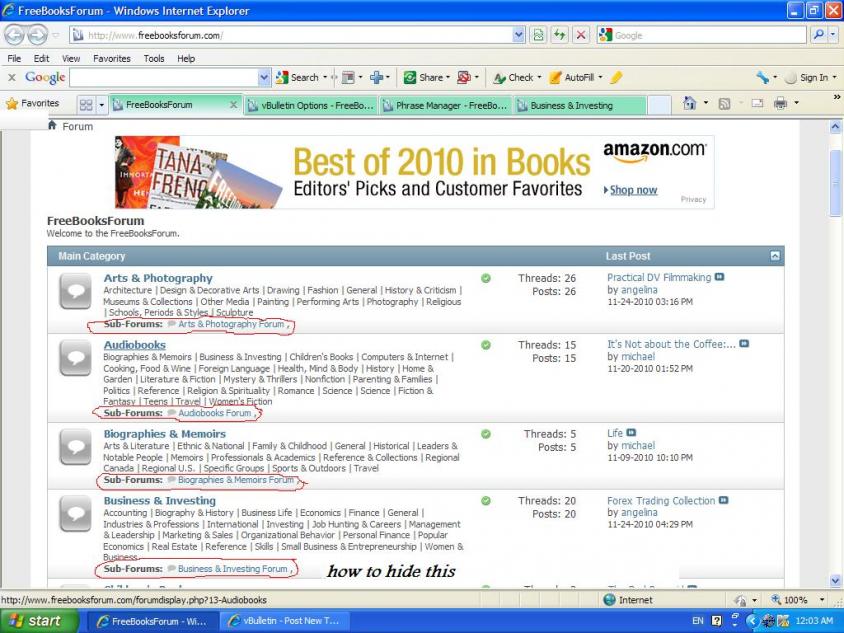The image size is (844, 633).
Task: Open Biographies & Memoirs forum link
Action: 165,434
